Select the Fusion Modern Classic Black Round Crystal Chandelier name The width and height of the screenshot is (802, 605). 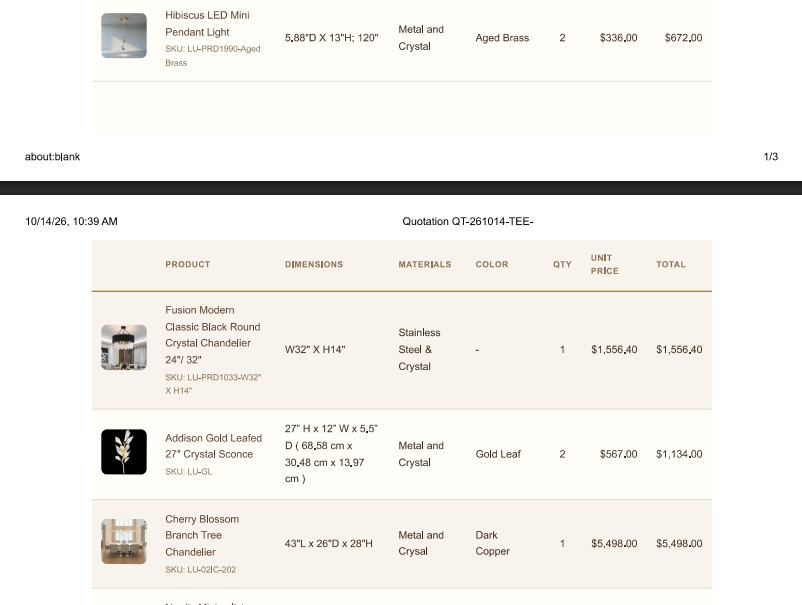pos(213,335)
